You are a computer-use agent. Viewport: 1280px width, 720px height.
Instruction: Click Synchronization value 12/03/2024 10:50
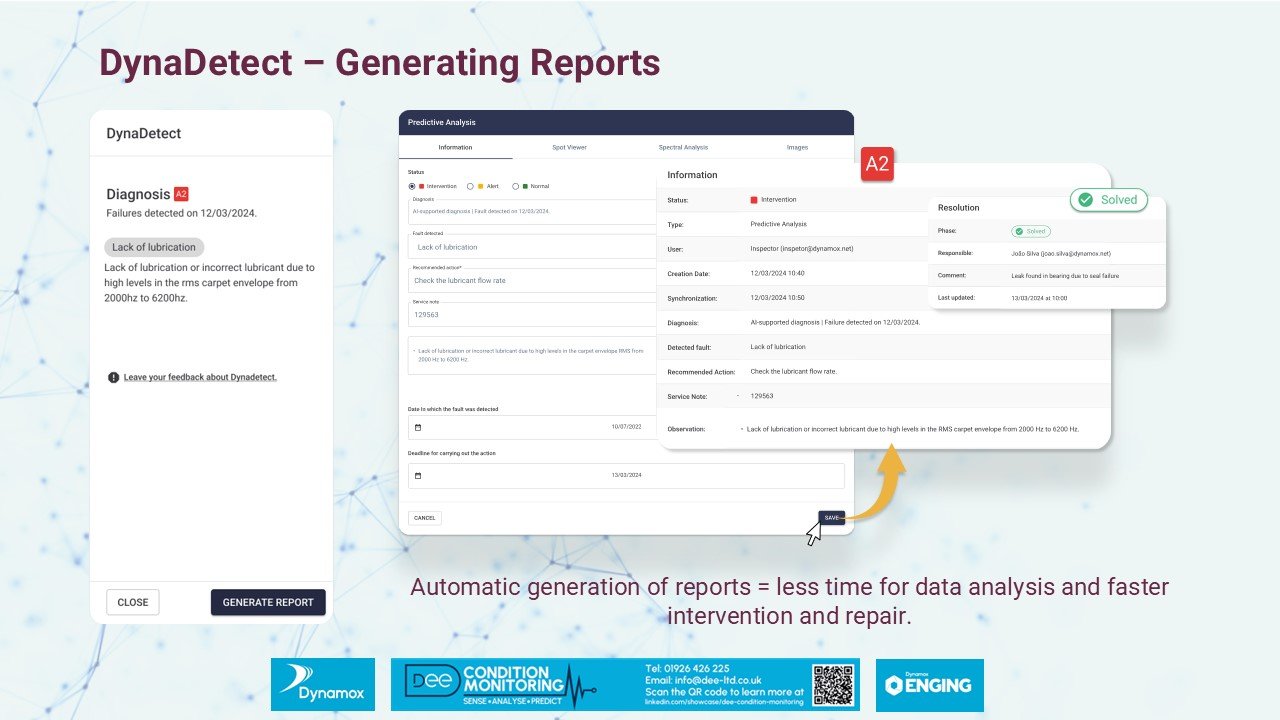tap(777, 298)
